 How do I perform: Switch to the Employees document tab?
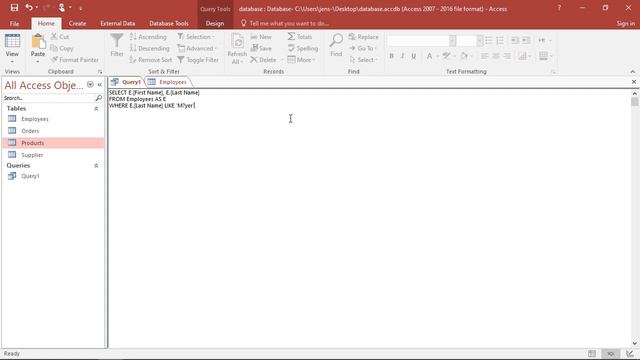(168, 82)
